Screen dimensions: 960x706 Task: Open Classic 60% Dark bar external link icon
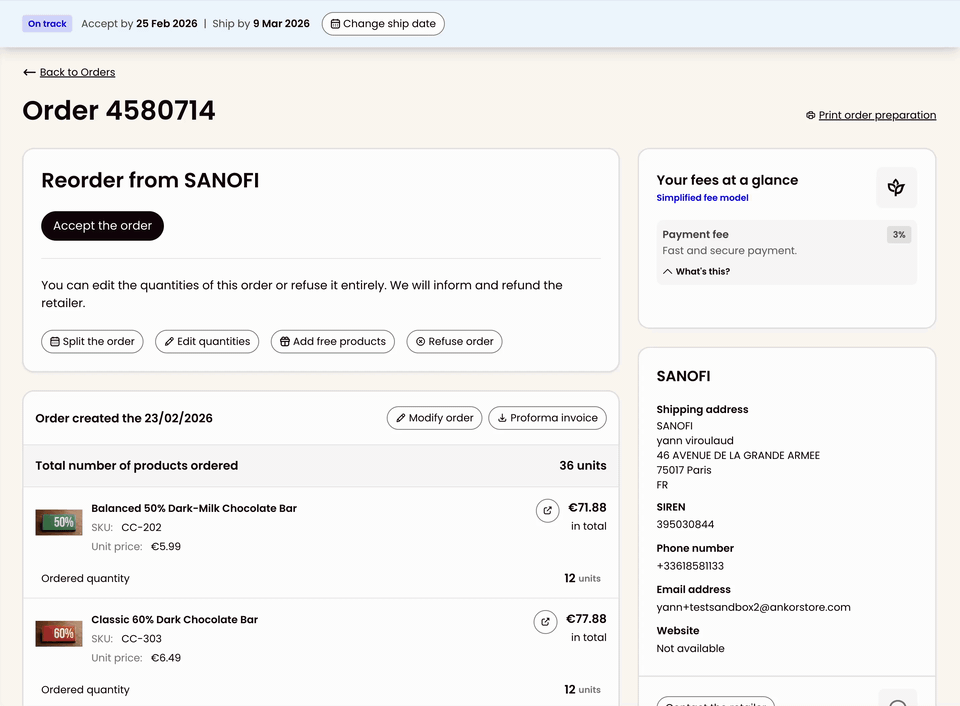tap(545, 622)
